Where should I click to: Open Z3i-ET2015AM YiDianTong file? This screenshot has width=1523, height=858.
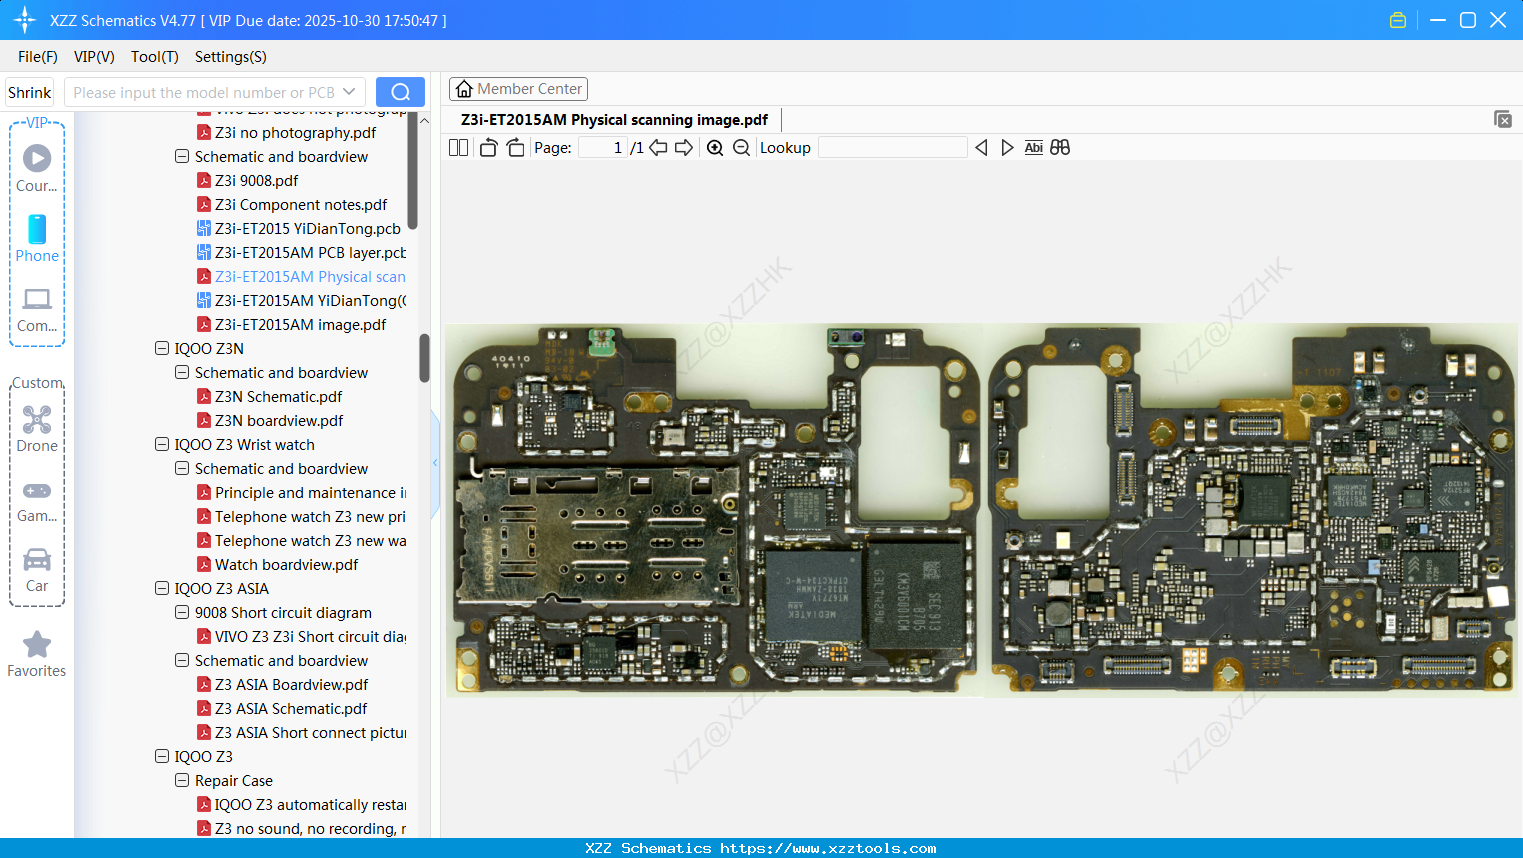302,301
